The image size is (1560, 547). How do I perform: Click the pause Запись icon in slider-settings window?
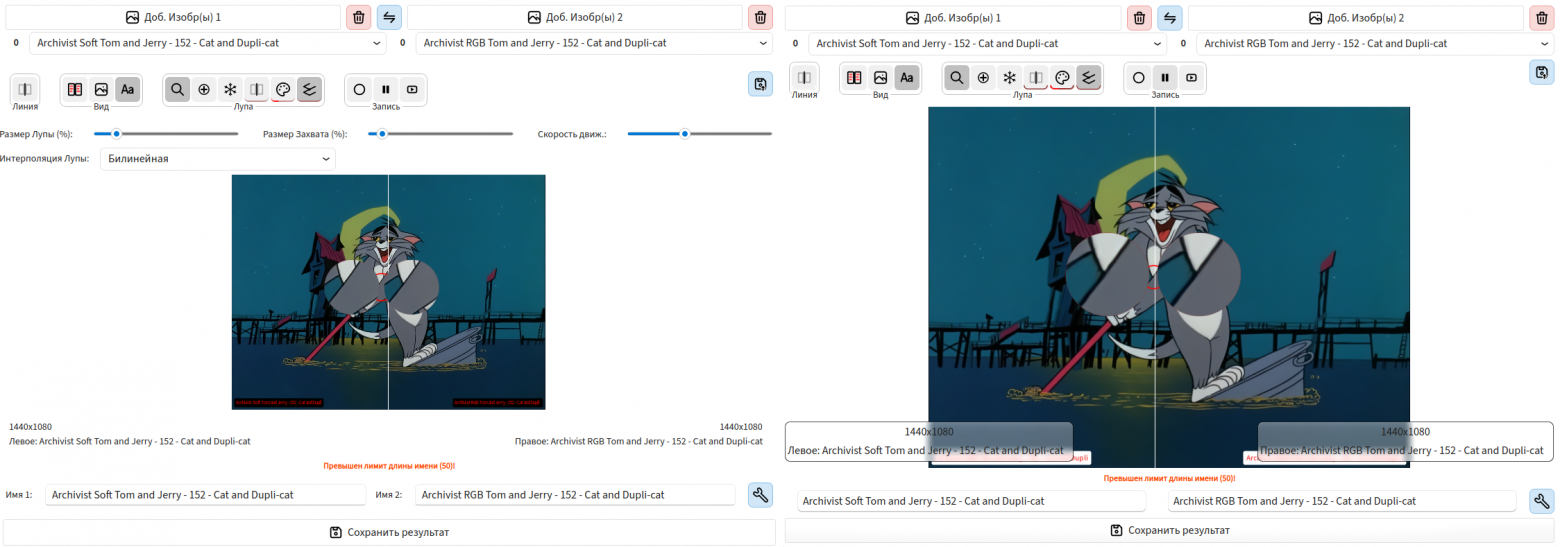tap(385, 89)
